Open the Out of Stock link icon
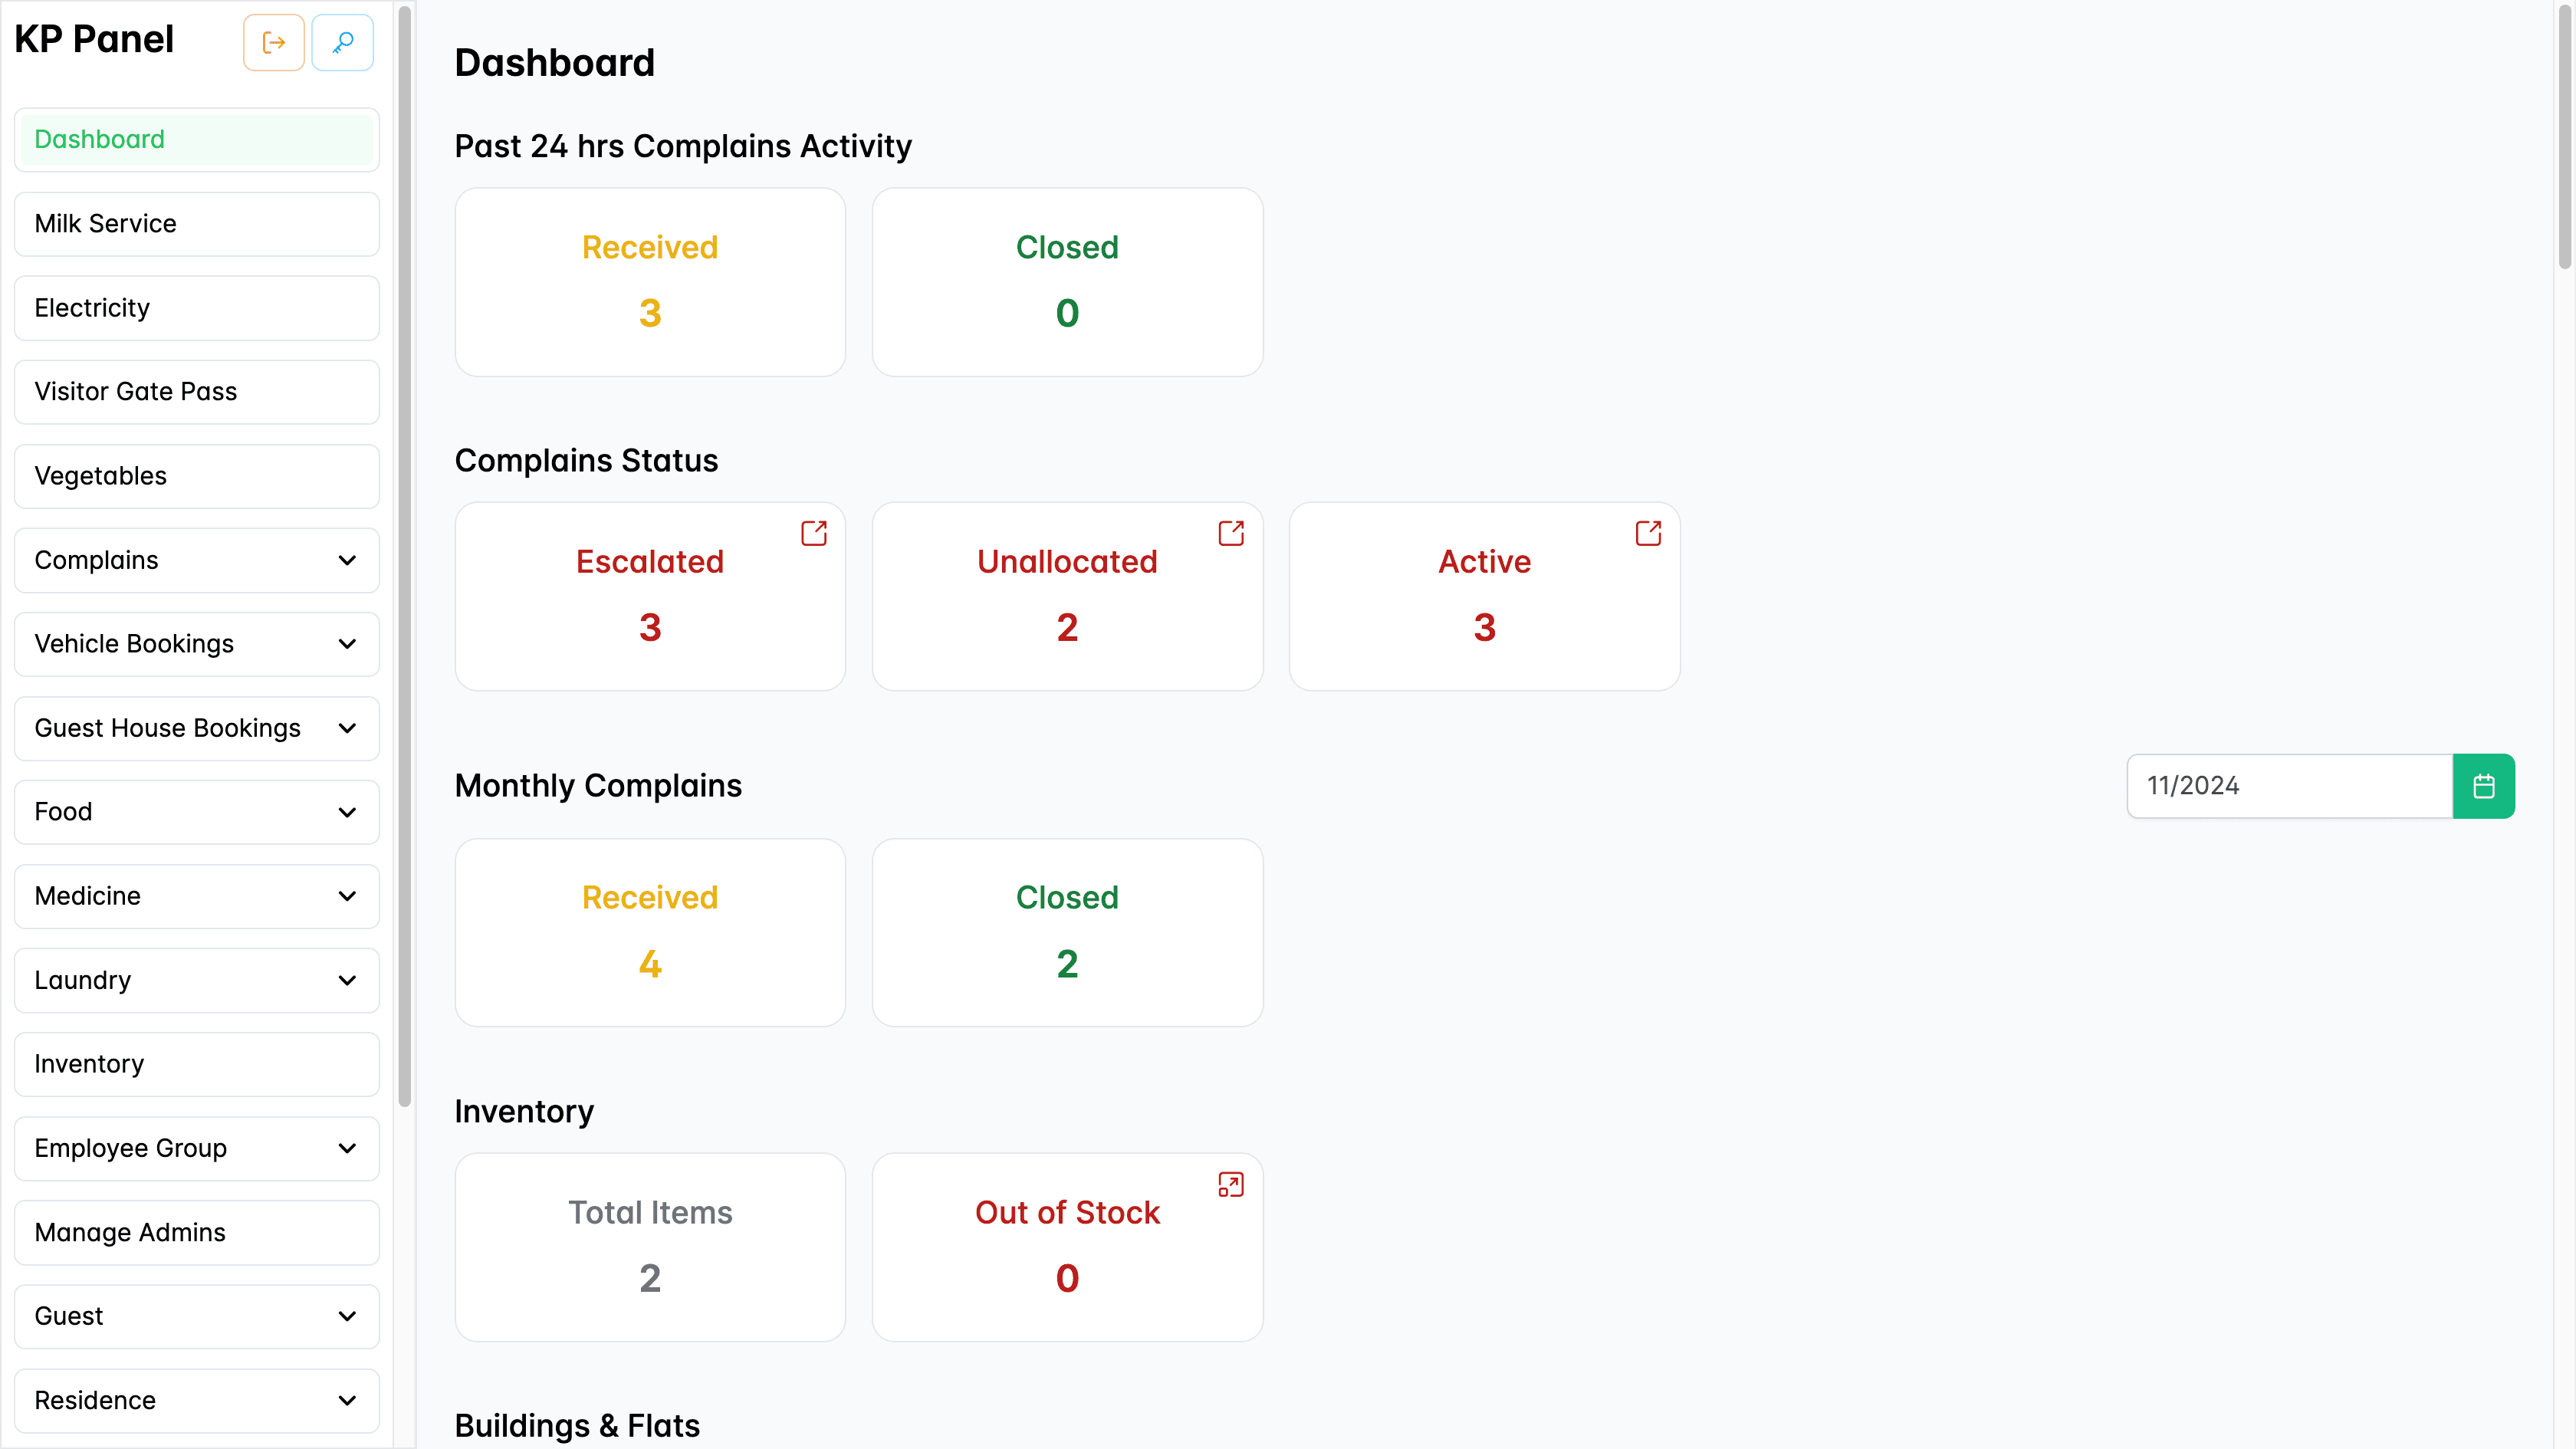 pos(1231,1184)
